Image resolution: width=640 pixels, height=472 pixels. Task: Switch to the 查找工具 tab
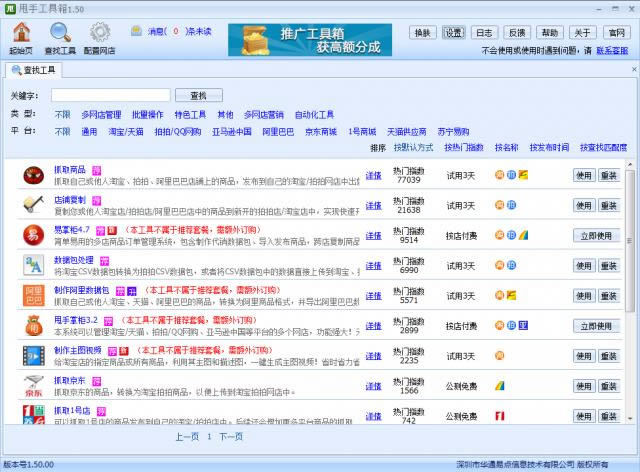point(34,69)
